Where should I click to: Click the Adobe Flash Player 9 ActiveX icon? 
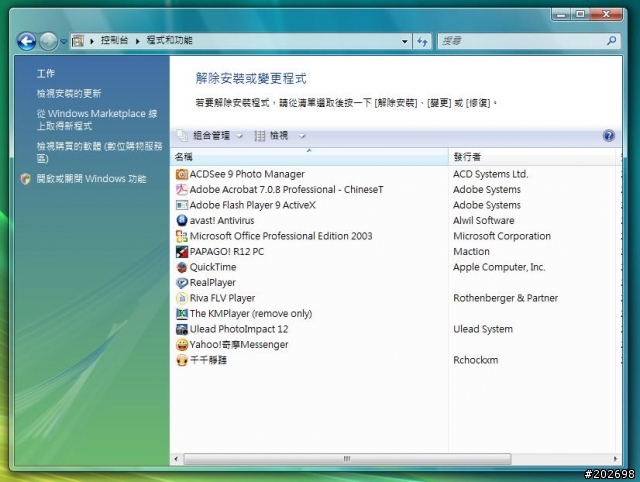(182, 205)
